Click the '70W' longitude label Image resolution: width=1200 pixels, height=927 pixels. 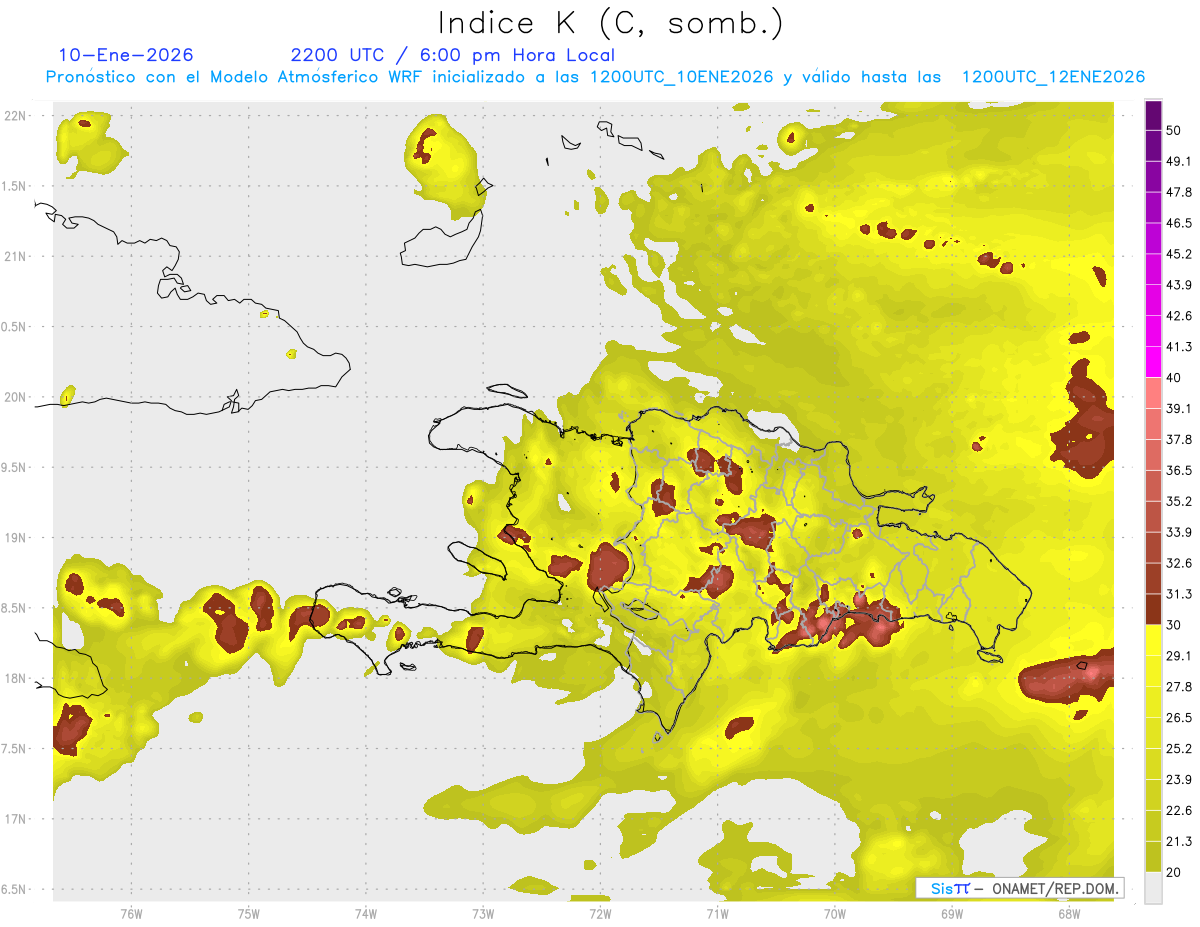[x=834, y=914]
